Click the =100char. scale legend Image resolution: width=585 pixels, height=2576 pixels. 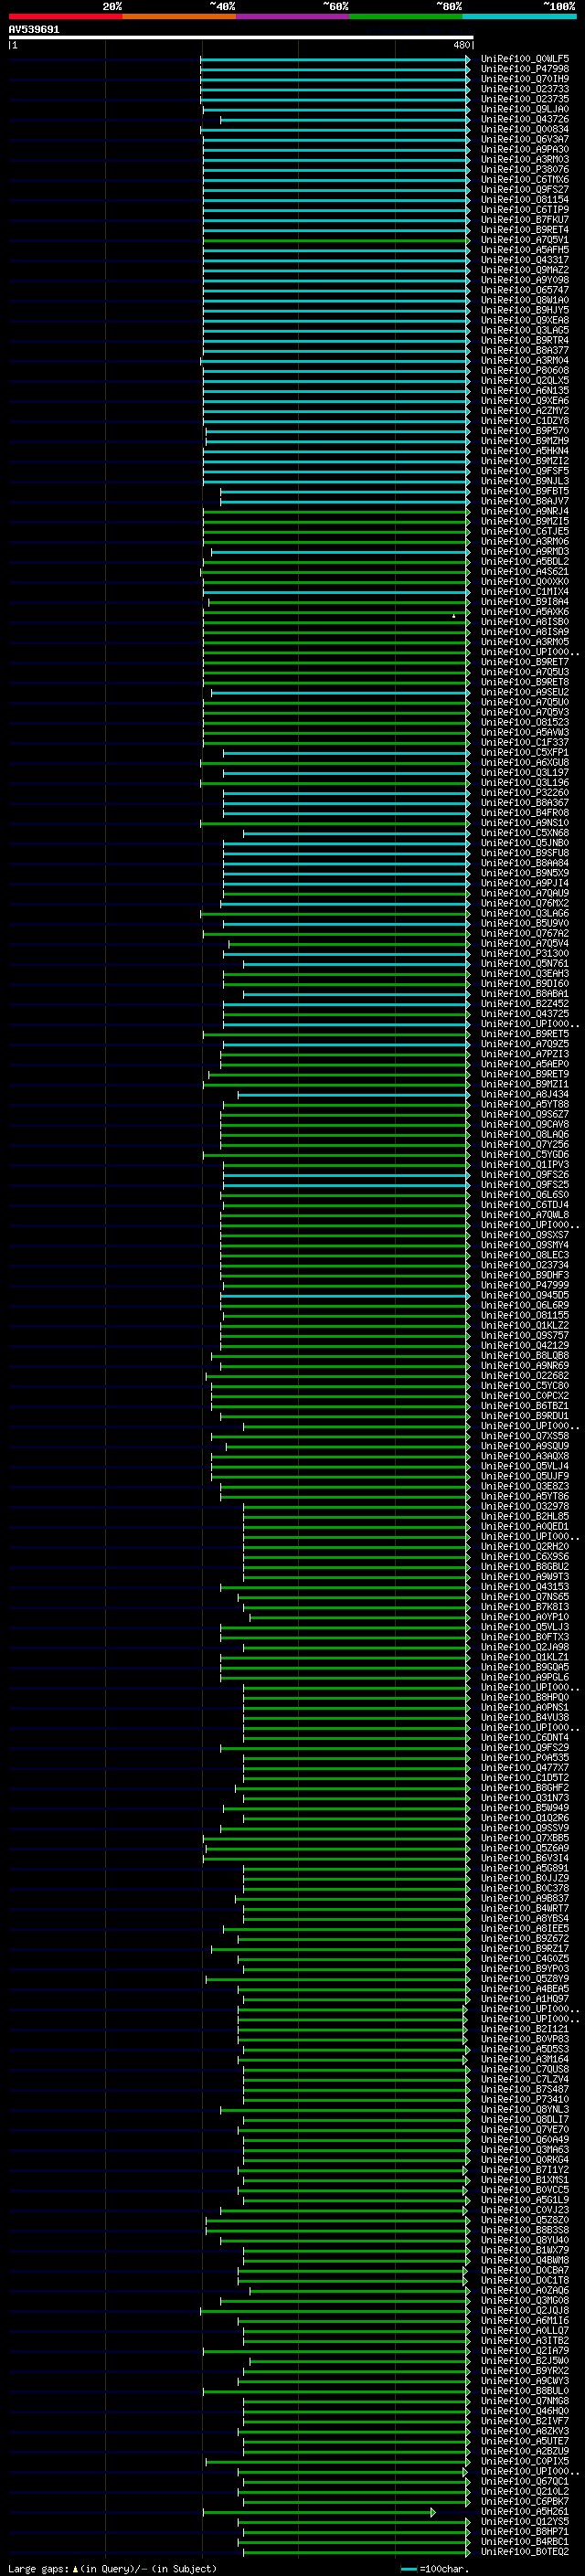444,2569
